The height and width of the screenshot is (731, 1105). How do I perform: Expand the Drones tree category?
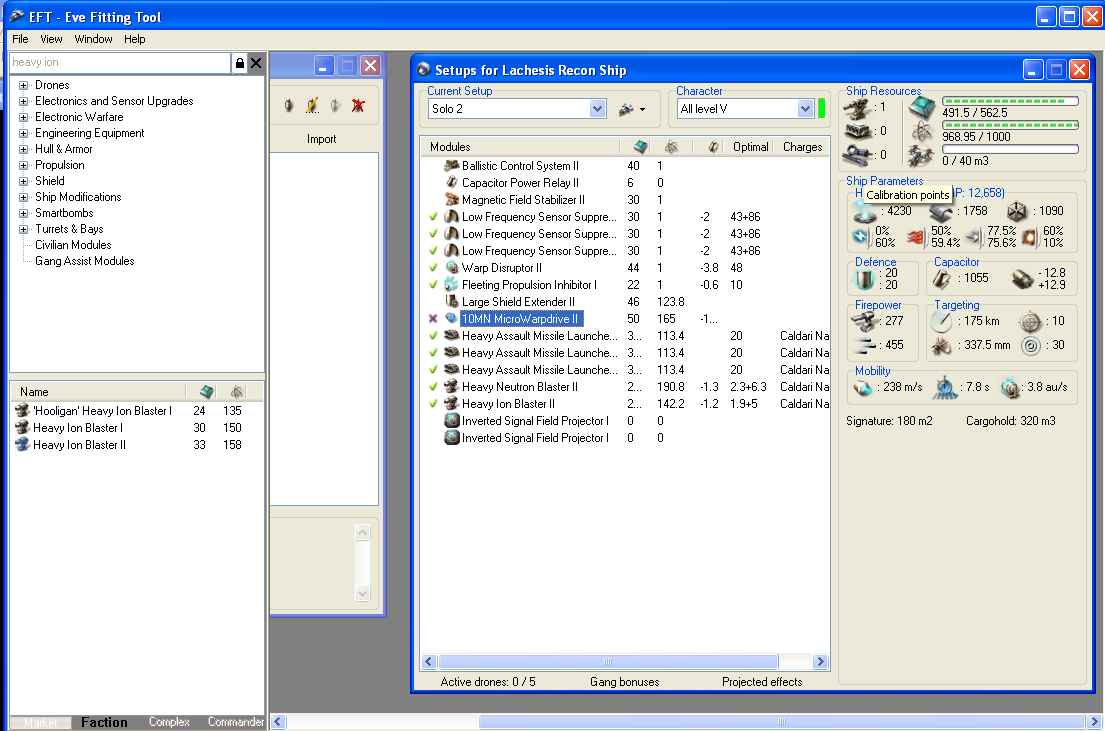pos(23,85)
